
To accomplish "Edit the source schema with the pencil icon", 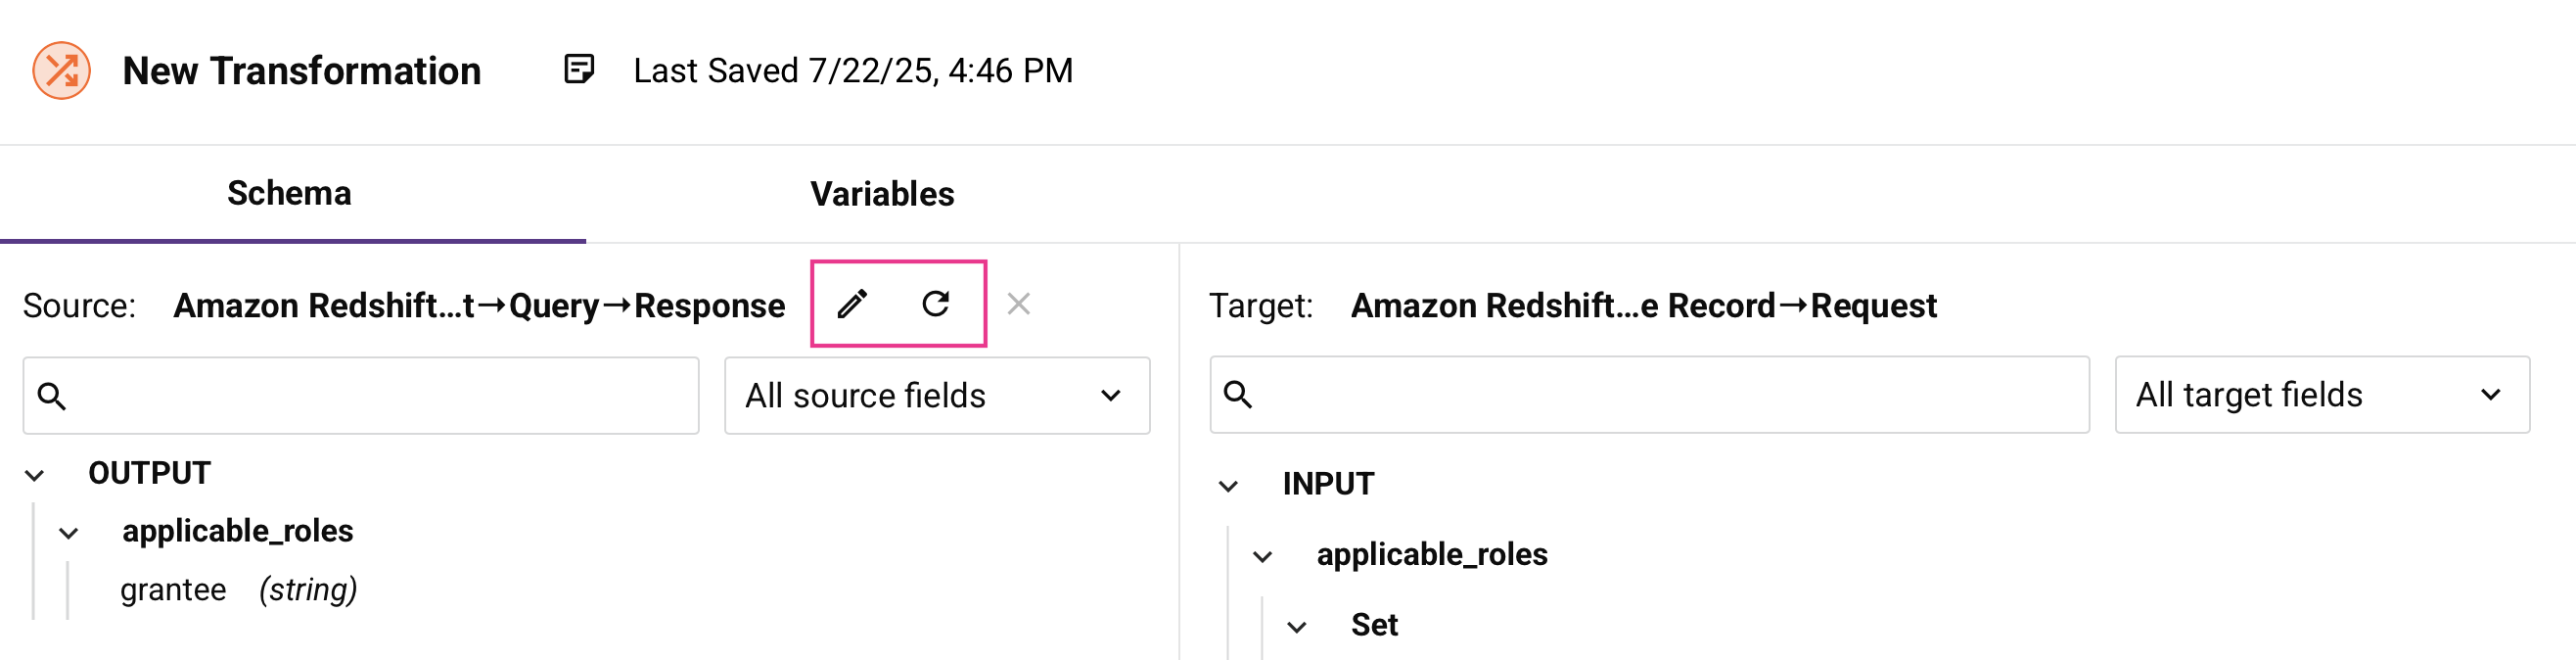I will [x=852, y=304].
